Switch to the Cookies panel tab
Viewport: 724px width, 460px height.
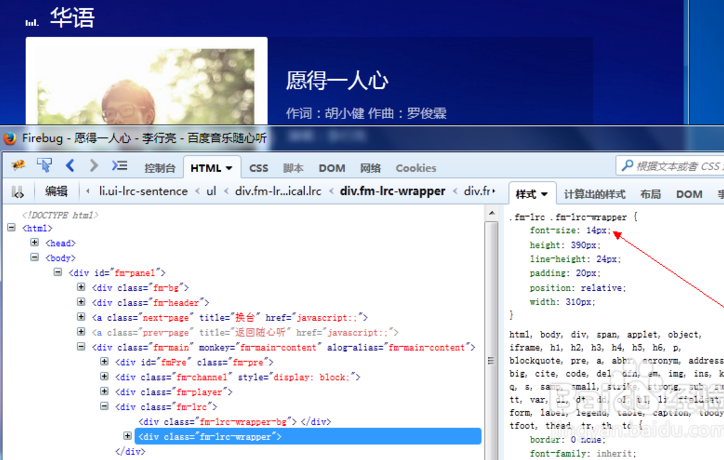416,168
